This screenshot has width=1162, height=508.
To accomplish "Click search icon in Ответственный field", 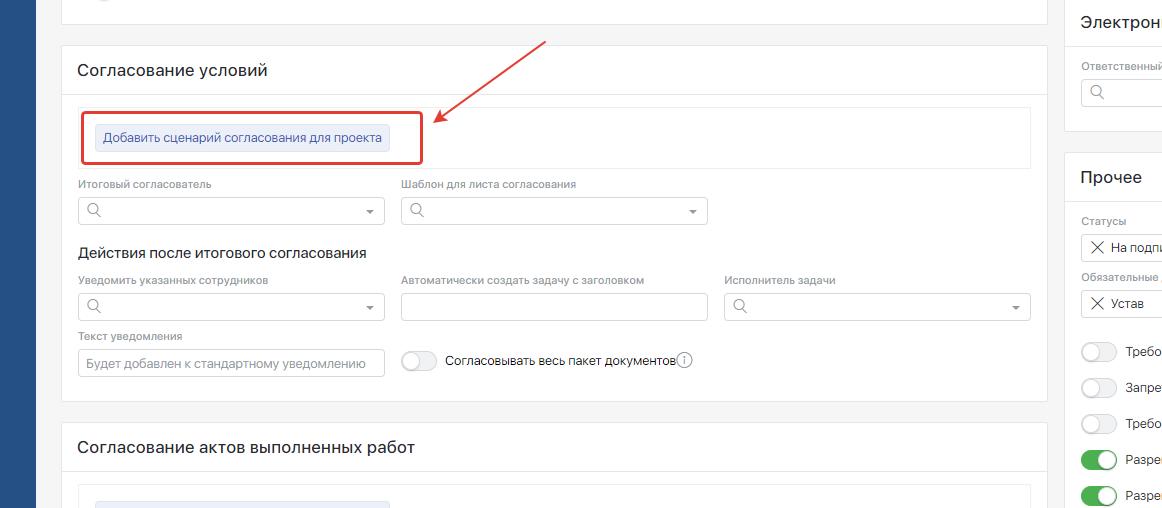I will pos(1097,93).
